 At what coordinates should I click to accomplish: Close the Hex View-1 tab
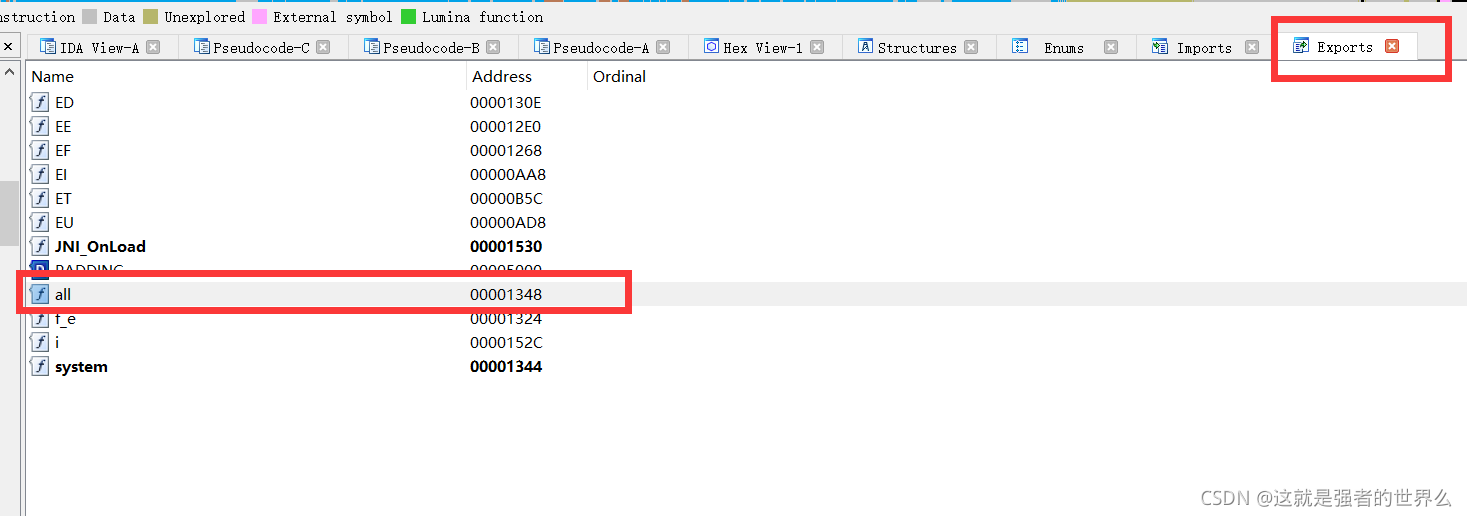click(817, 47)
